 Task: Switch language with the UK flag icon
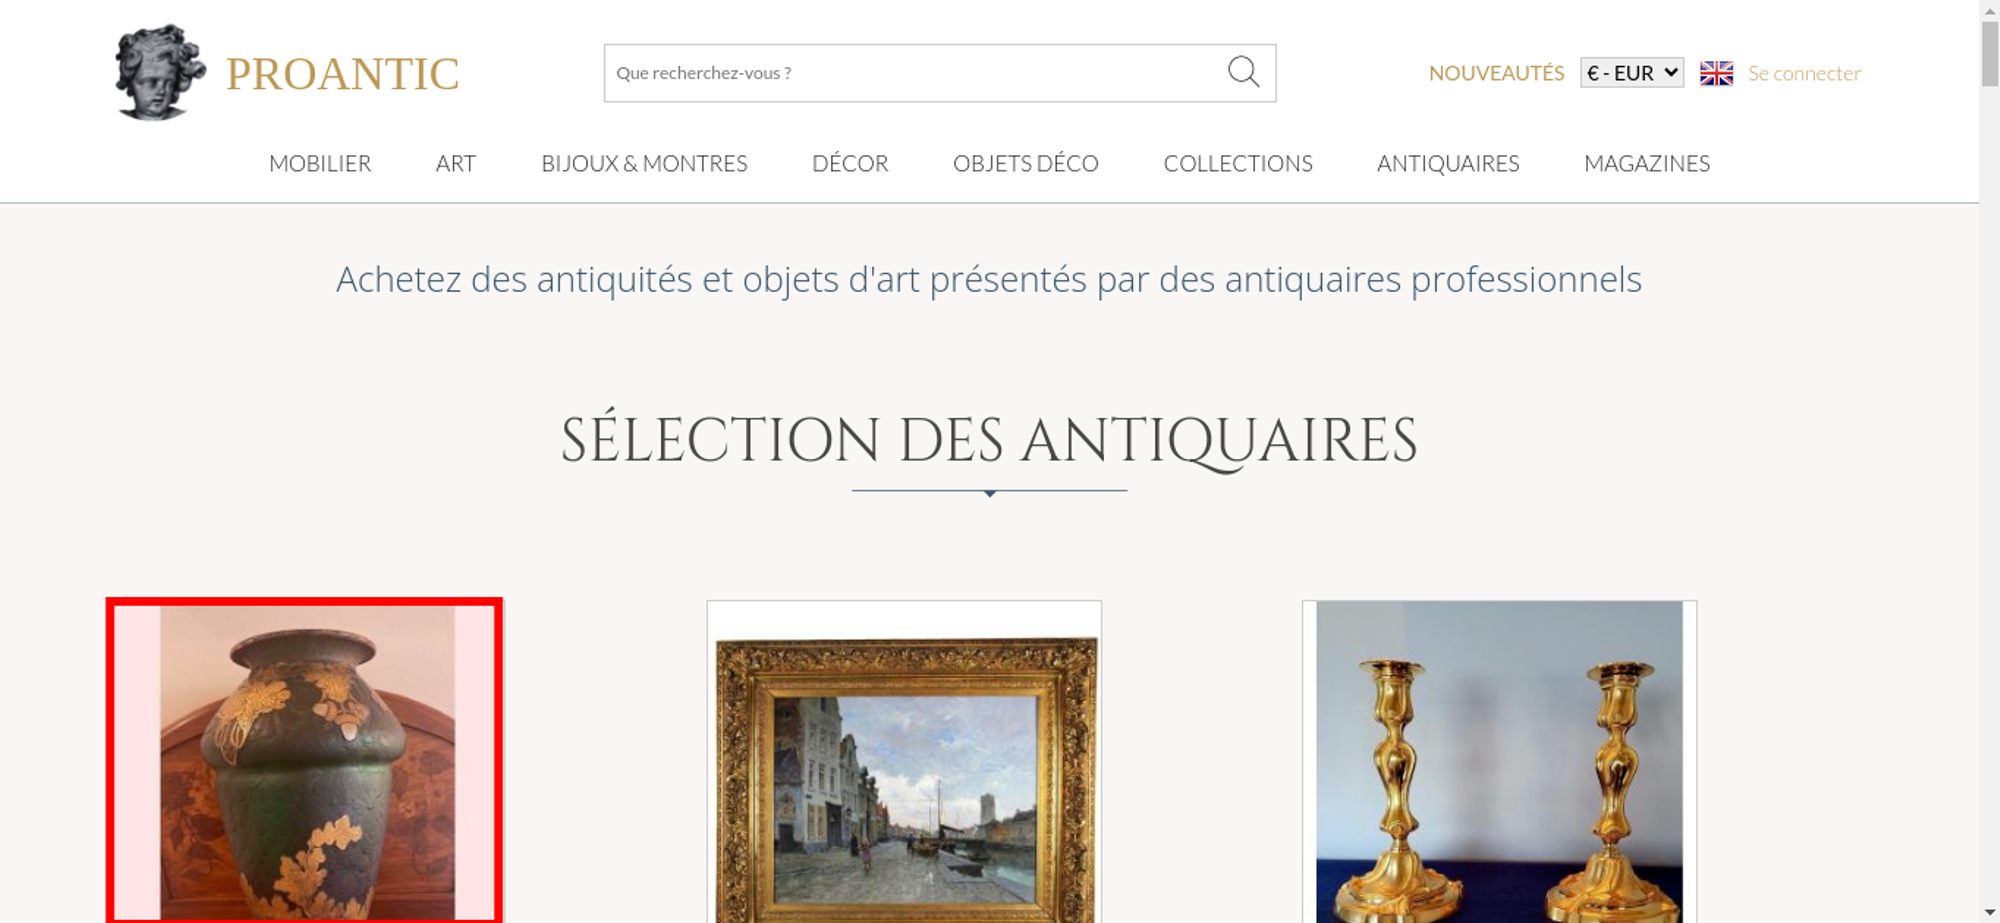(1716, 73)
